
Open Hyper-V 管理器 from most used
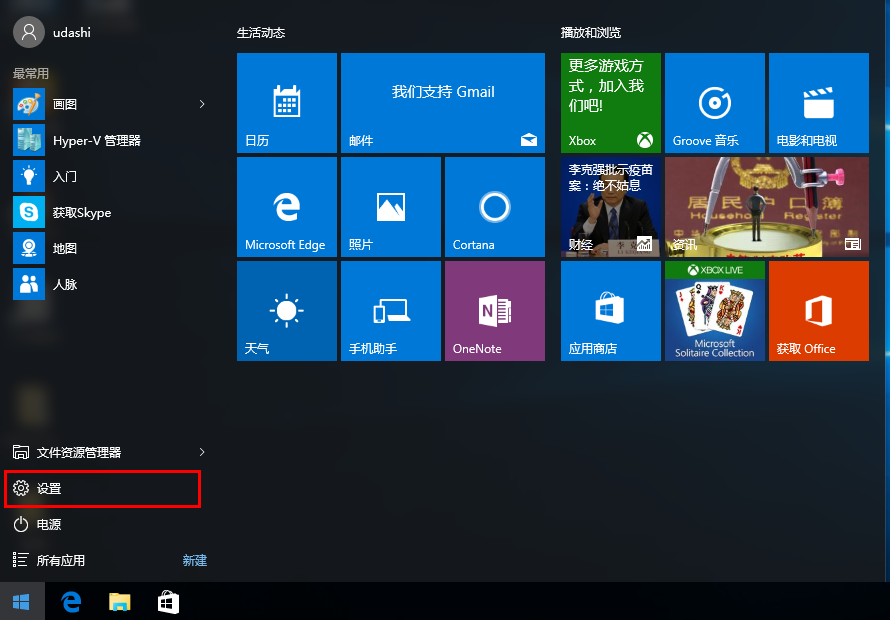(x=108, y=140)
